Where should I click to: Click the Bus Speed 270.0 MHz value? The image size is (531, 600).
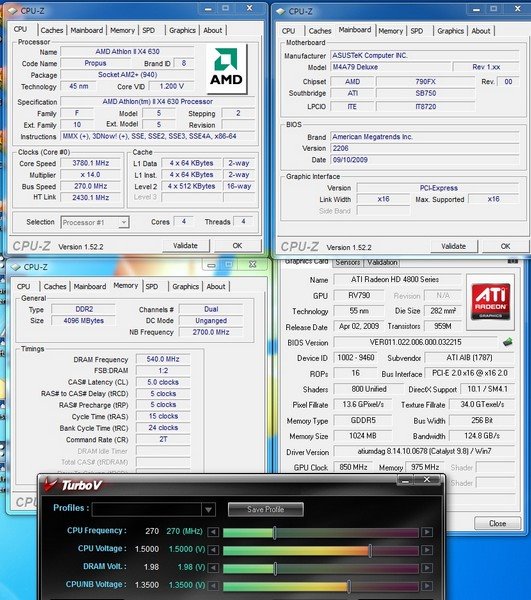pyautogui.click(x=91, y=186)
